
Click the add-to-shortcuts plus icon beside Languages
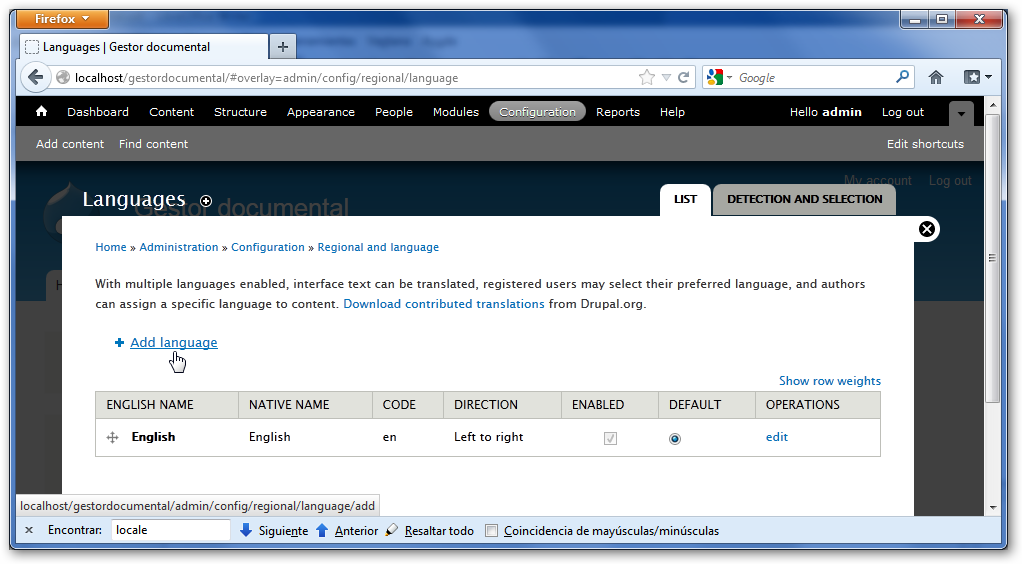[x=206, y=201]
